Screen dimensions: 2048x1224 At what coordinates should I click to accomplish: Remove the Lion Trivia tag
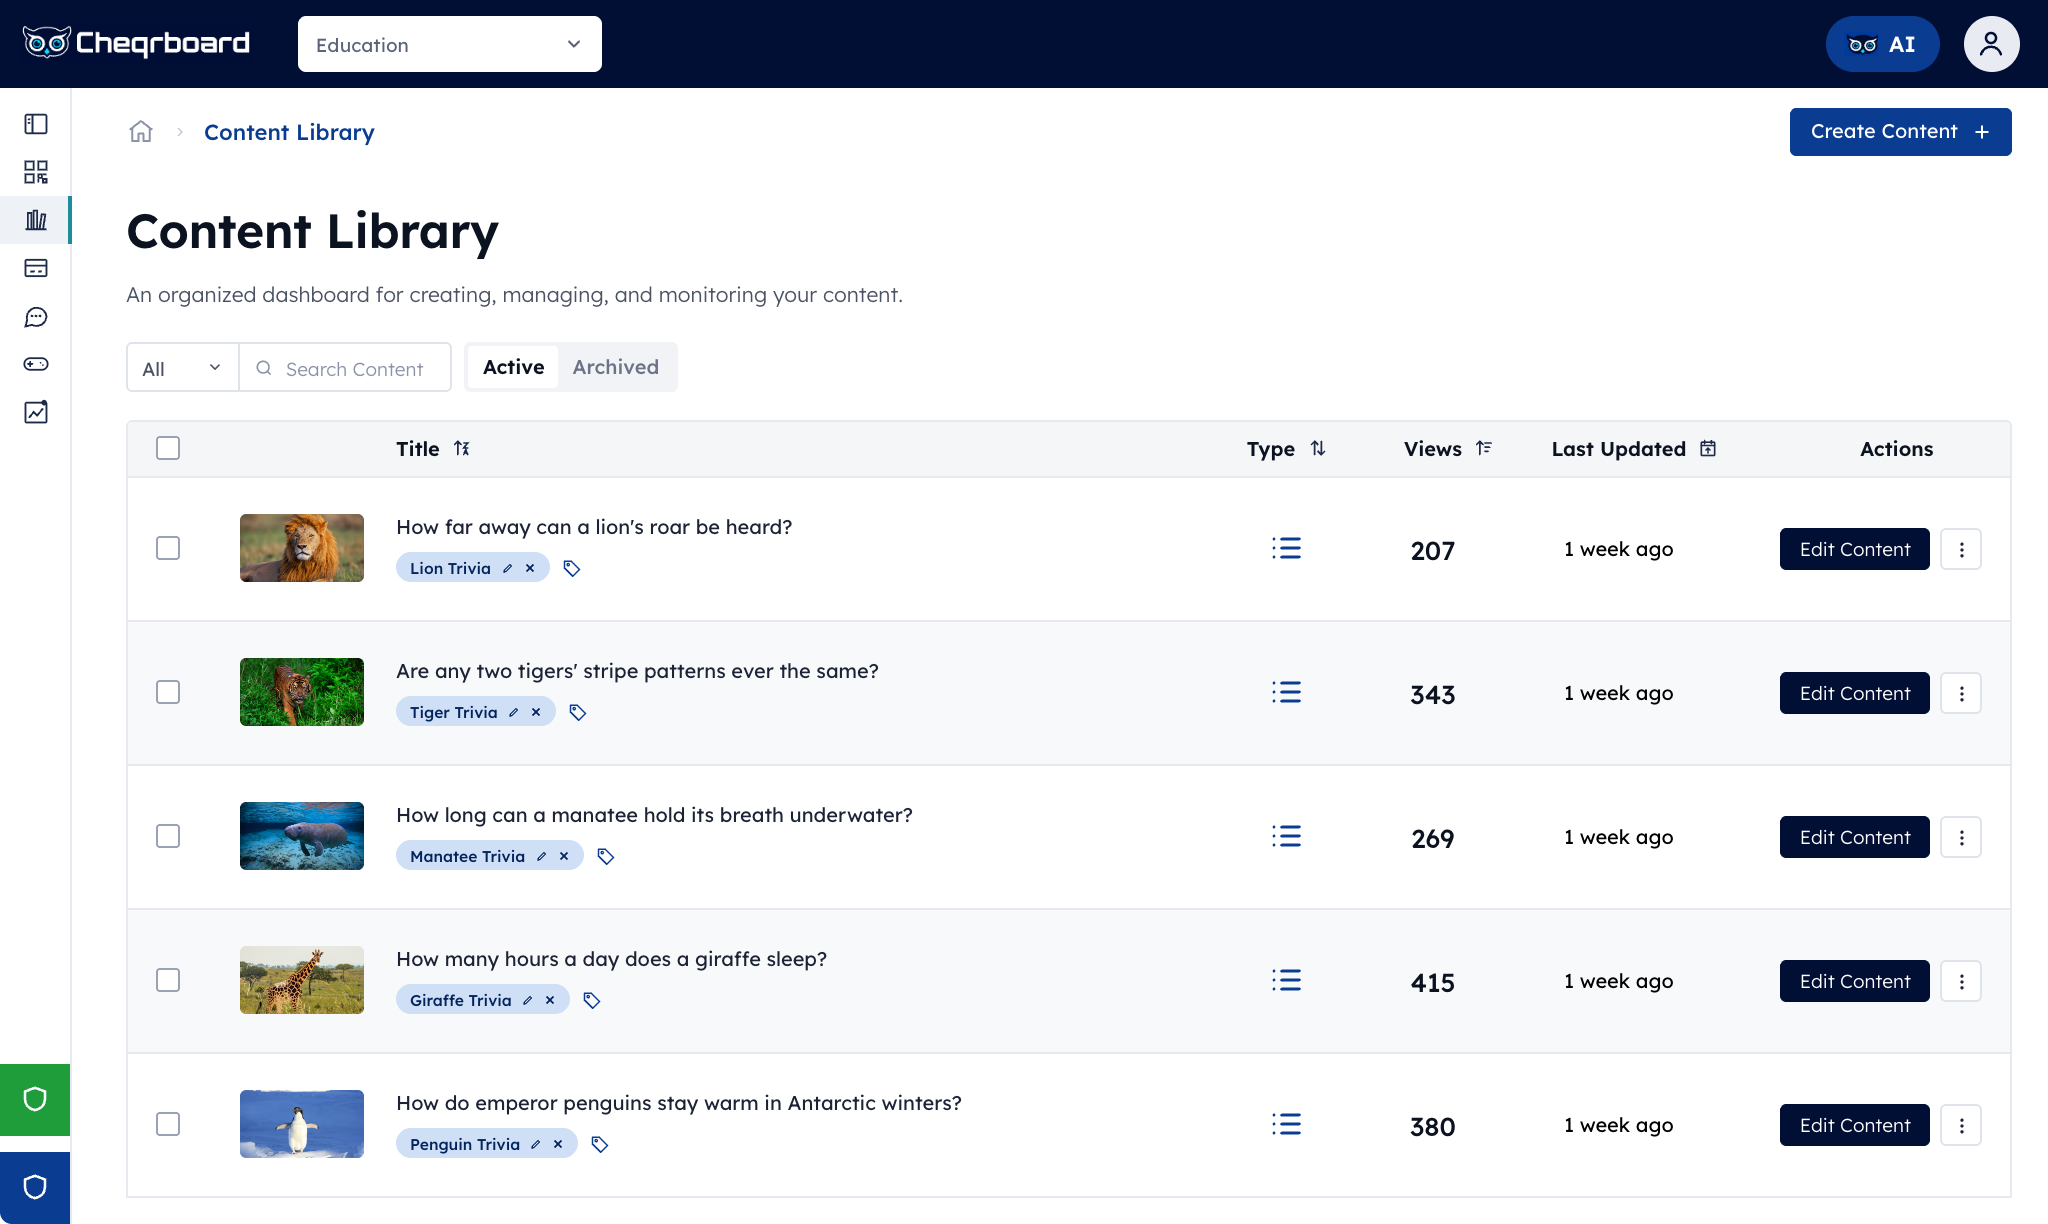click(530, 568)
